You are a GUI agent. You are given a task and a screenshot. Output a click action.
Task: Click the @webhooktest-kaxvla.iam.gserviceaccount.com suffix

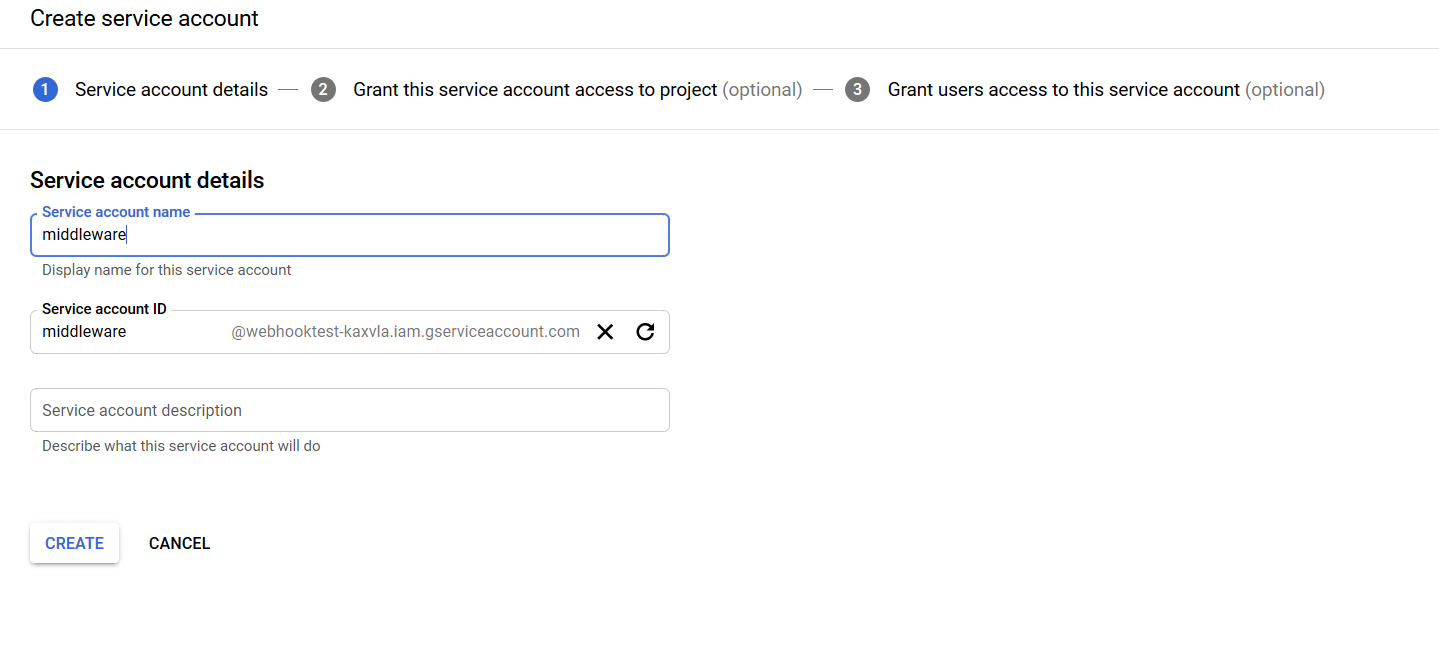pyautogui.click(x=405, y=332)
